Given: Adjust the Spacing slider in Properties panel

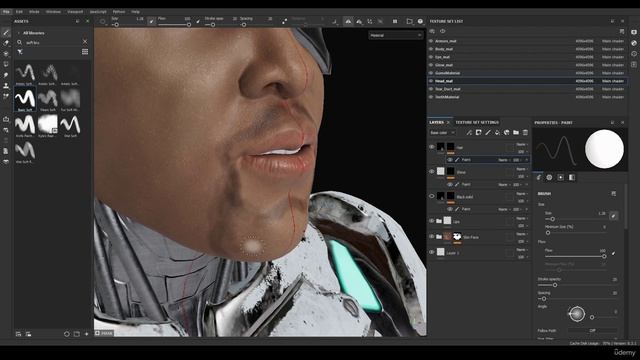Looking at the screenshot, I should pos(578,299).
